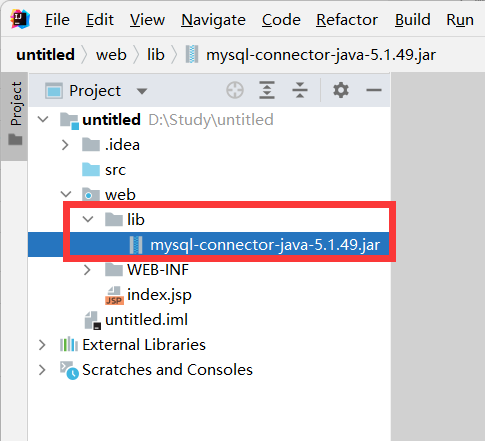The width and height of the screenshot is (485, 441).
Task: Click the locate/select opened file target icon
Action: click(x=235, y=90)
